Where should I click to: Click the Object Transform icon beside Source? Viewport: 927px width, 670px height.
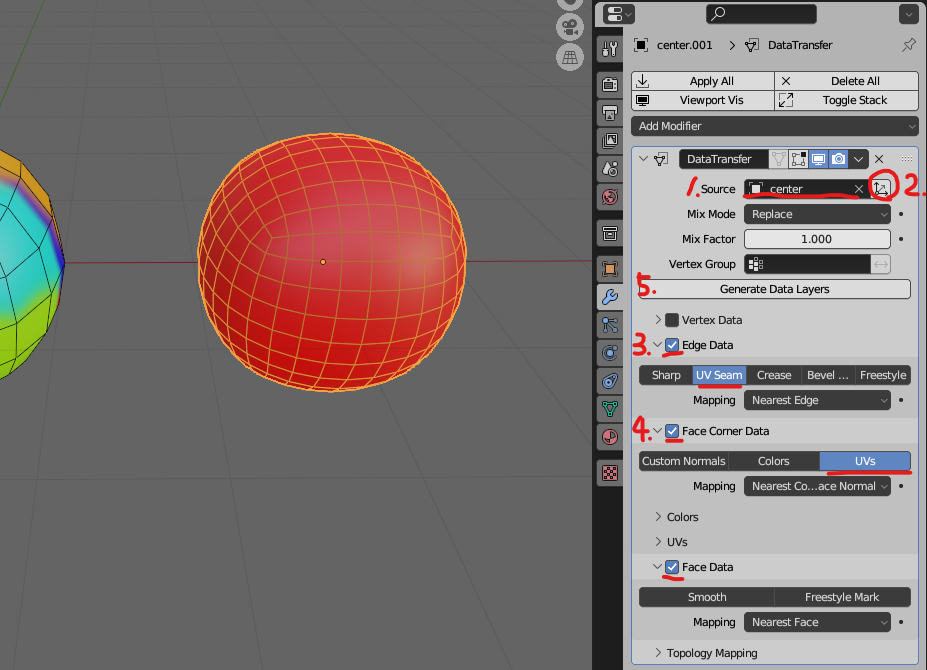click(x=881, y=188)
